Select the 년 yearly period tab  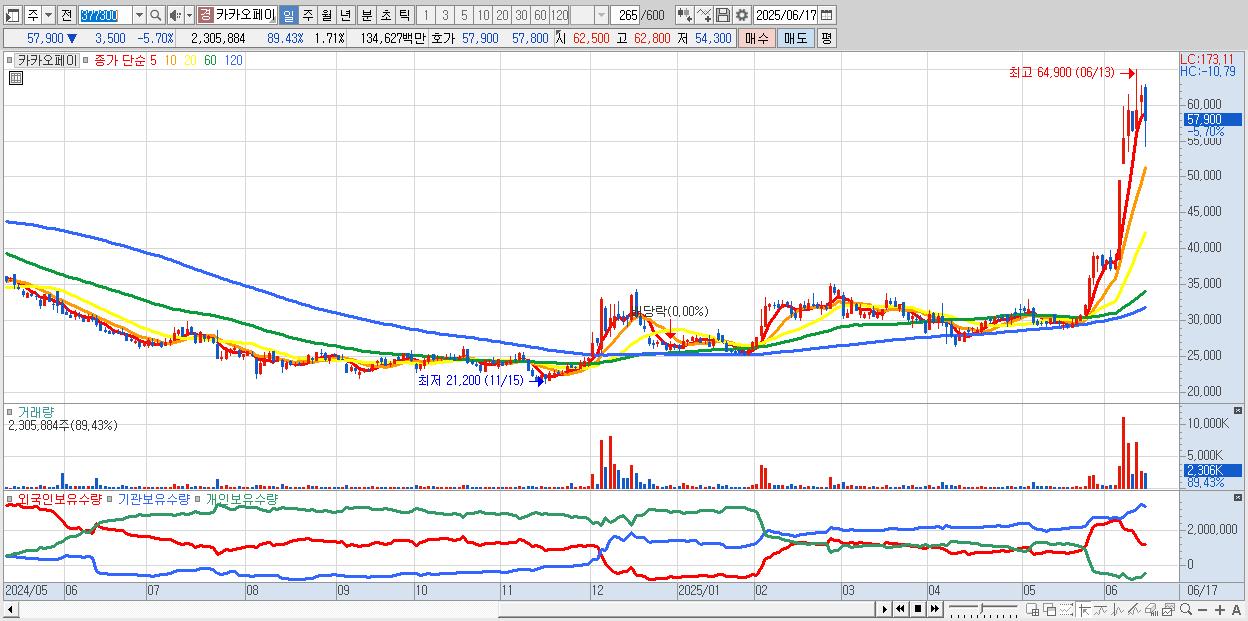(x=345, y=15)
